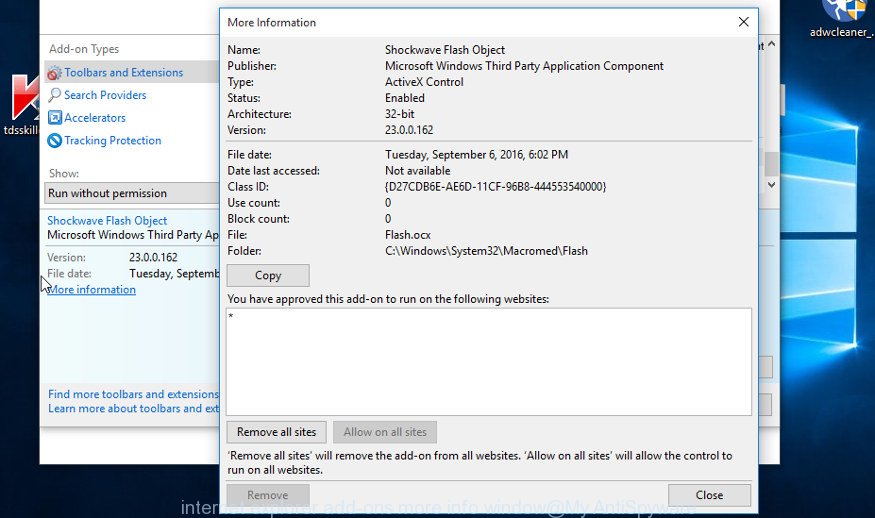Viewport: 875px width, 518px height.
Task: Close the More Information dialog with X
Action: [743, 22]
